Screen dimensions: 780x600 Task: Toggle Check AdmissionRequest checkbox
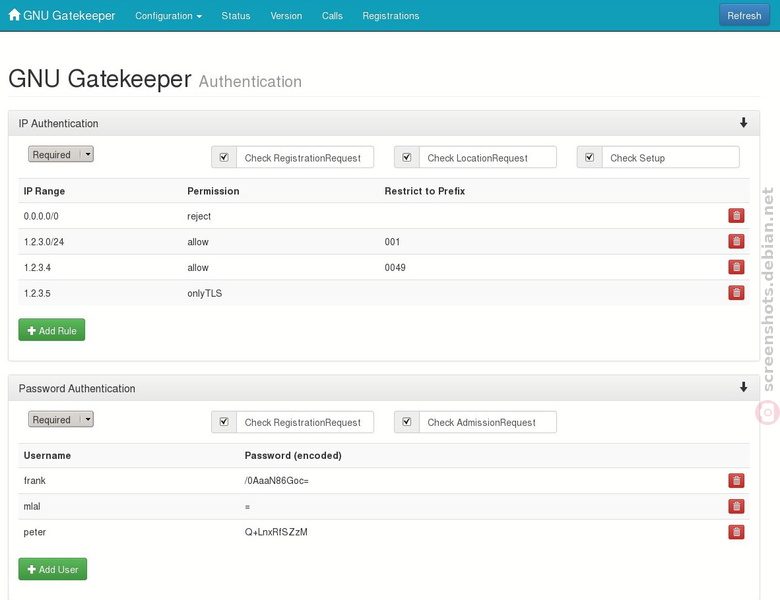pyautogui.click(x=406, y=422)
